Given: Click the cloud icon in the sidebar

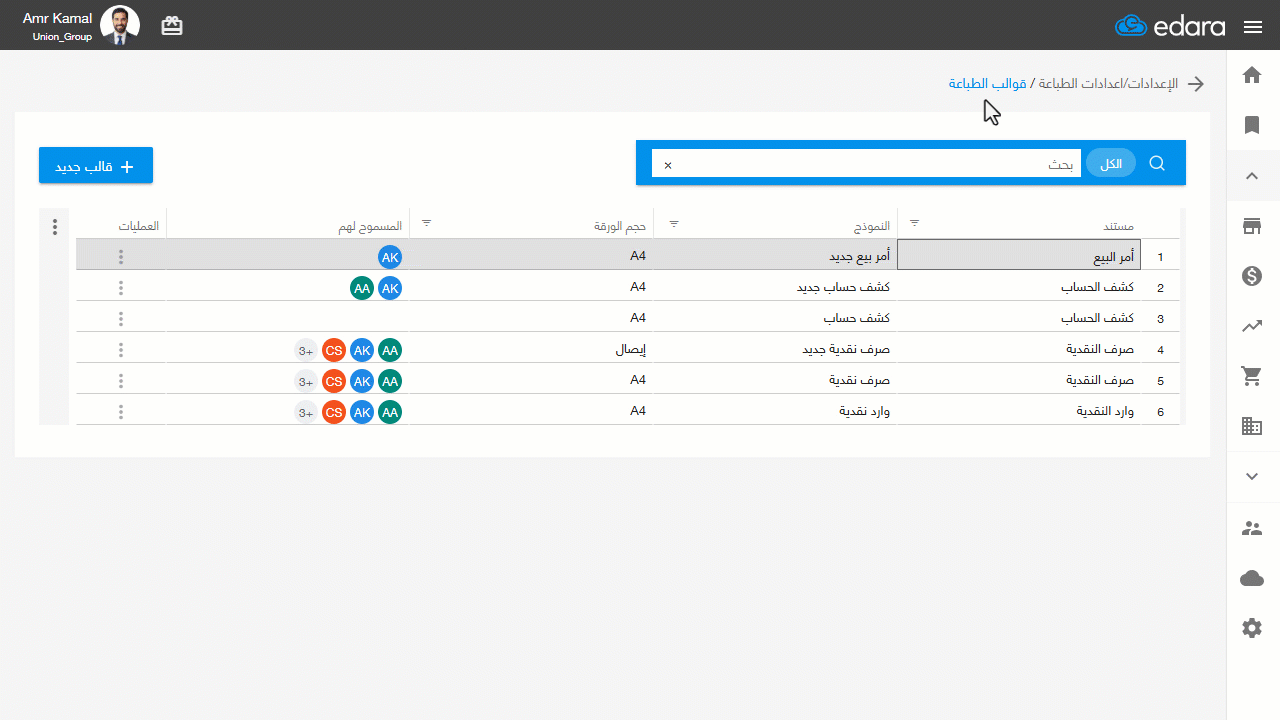Looking at the screenshot, I should [x=1252, y=578].
